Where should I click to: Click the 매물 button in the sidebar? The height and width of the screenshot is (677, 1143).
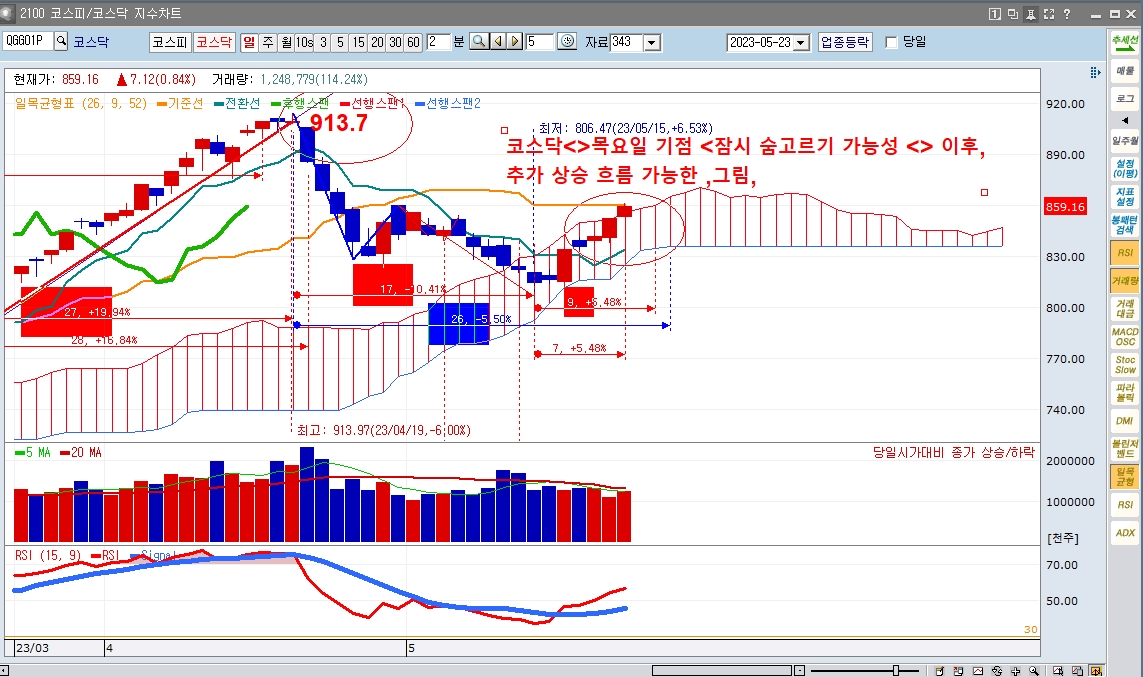(1125, 71)
